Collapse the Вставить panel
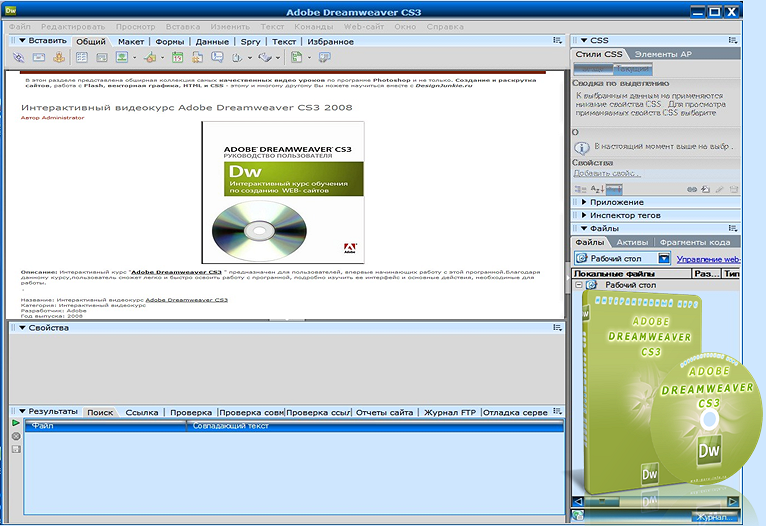Image resolution: width=766 pixels, height=526 pixels. click(22, 41)
